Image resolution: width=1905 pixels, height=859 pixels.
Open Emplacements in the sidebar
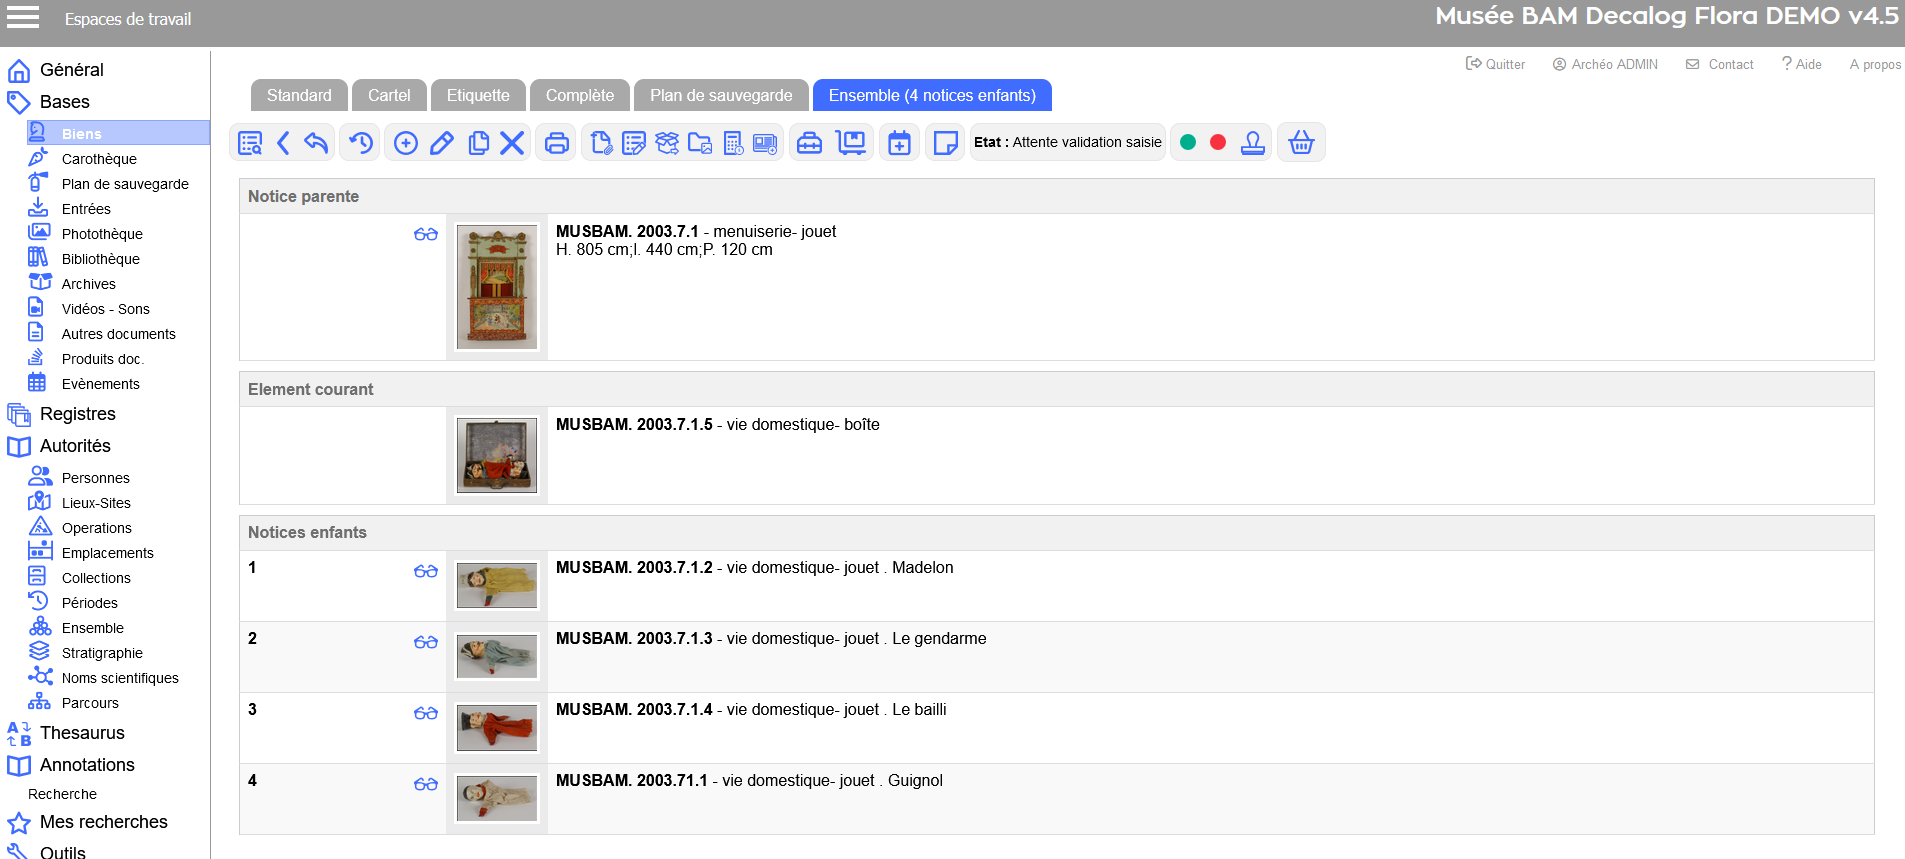point(107,553)
